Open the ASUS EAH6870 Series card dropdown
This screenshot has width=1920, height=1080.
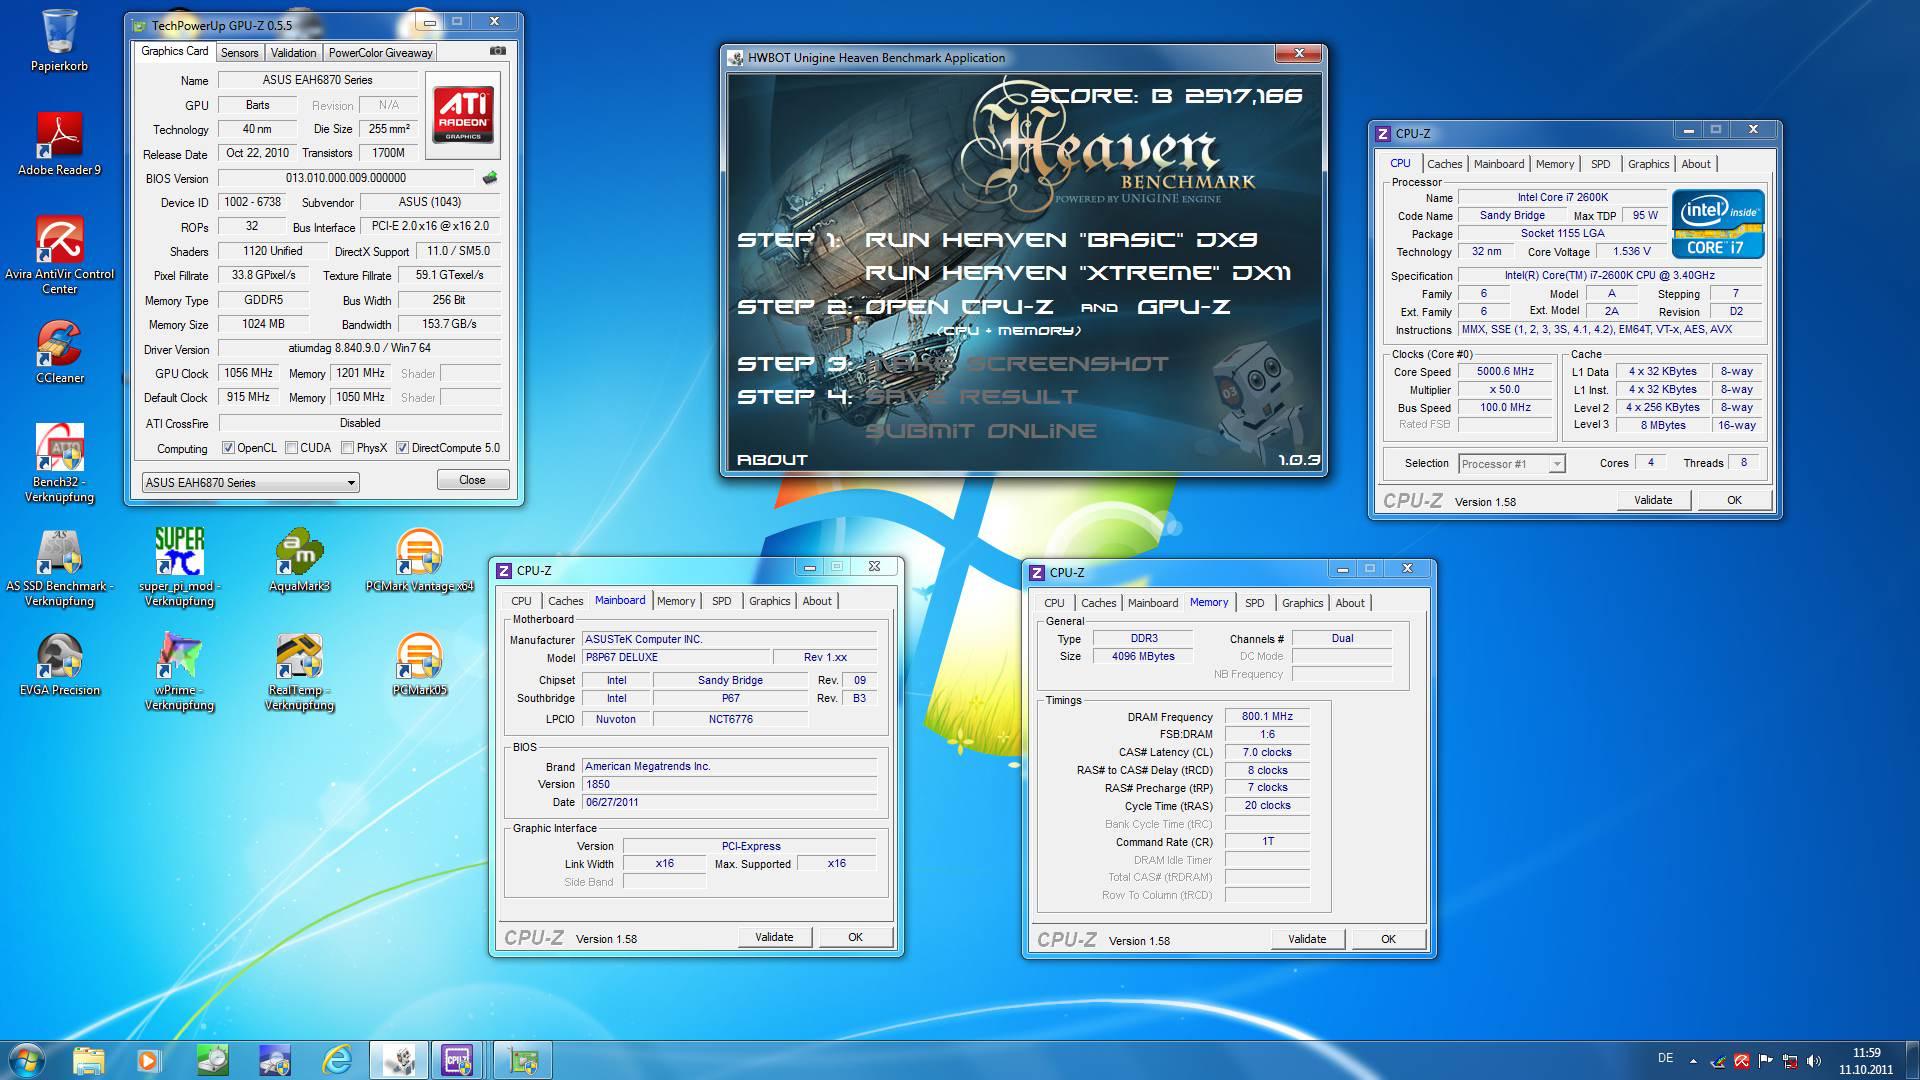[x=250, y=482]
